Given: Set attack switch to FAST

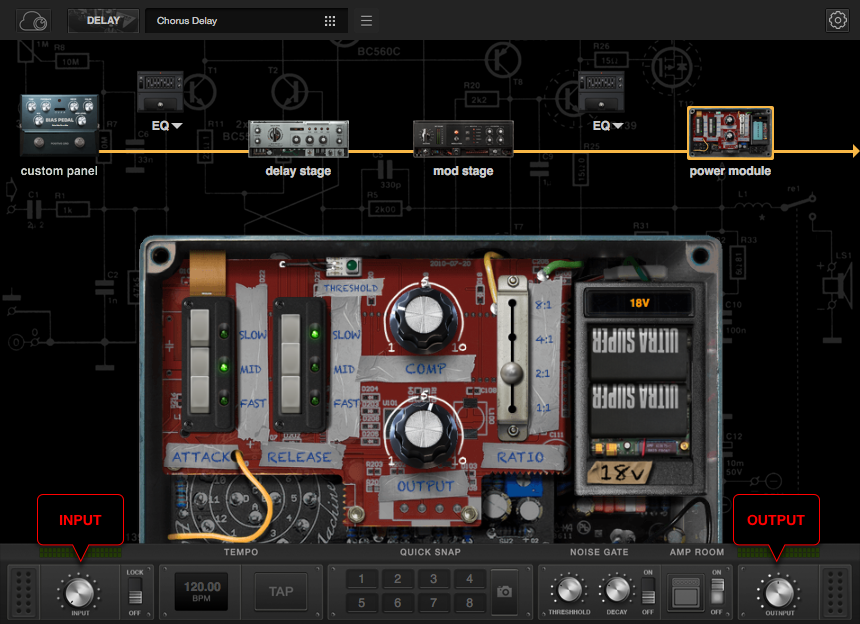Looking at the screenshot, I should (200, 396).
